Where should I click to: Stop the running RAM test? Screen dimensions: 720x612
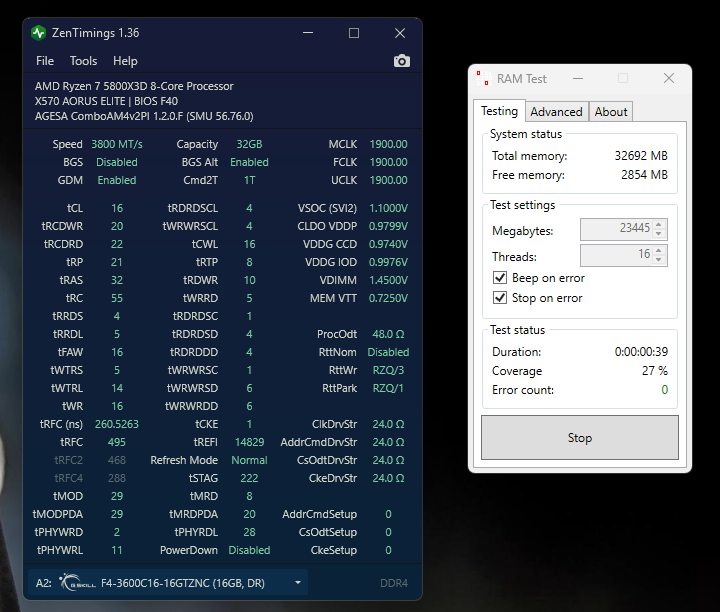click(x=579, y=438)
